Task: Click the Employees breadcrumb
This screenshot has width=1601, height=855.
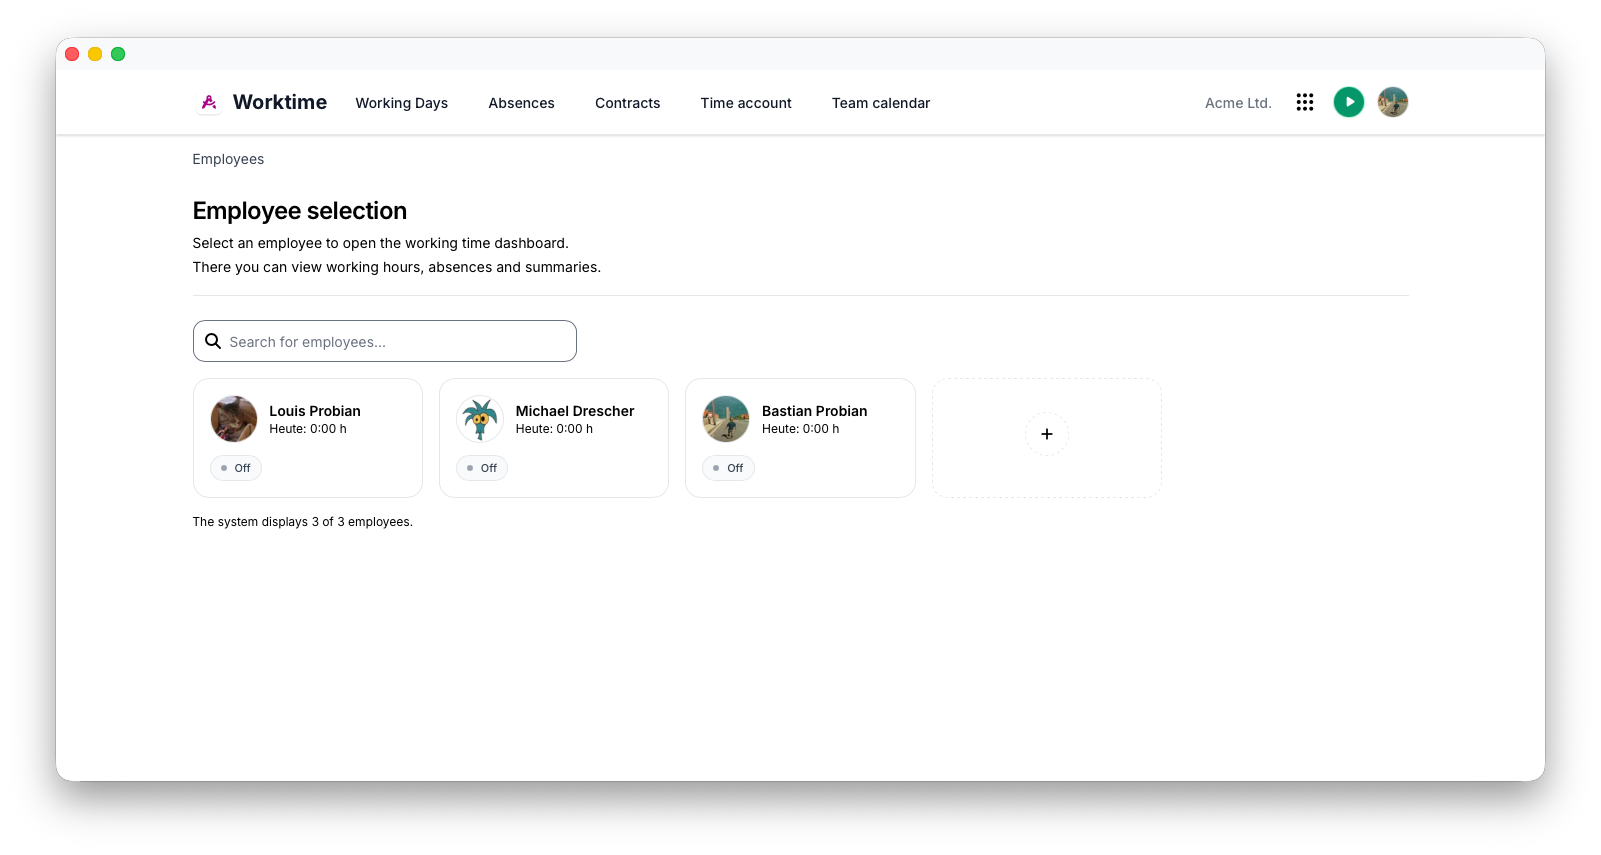Action: click(x=228, y=159)
